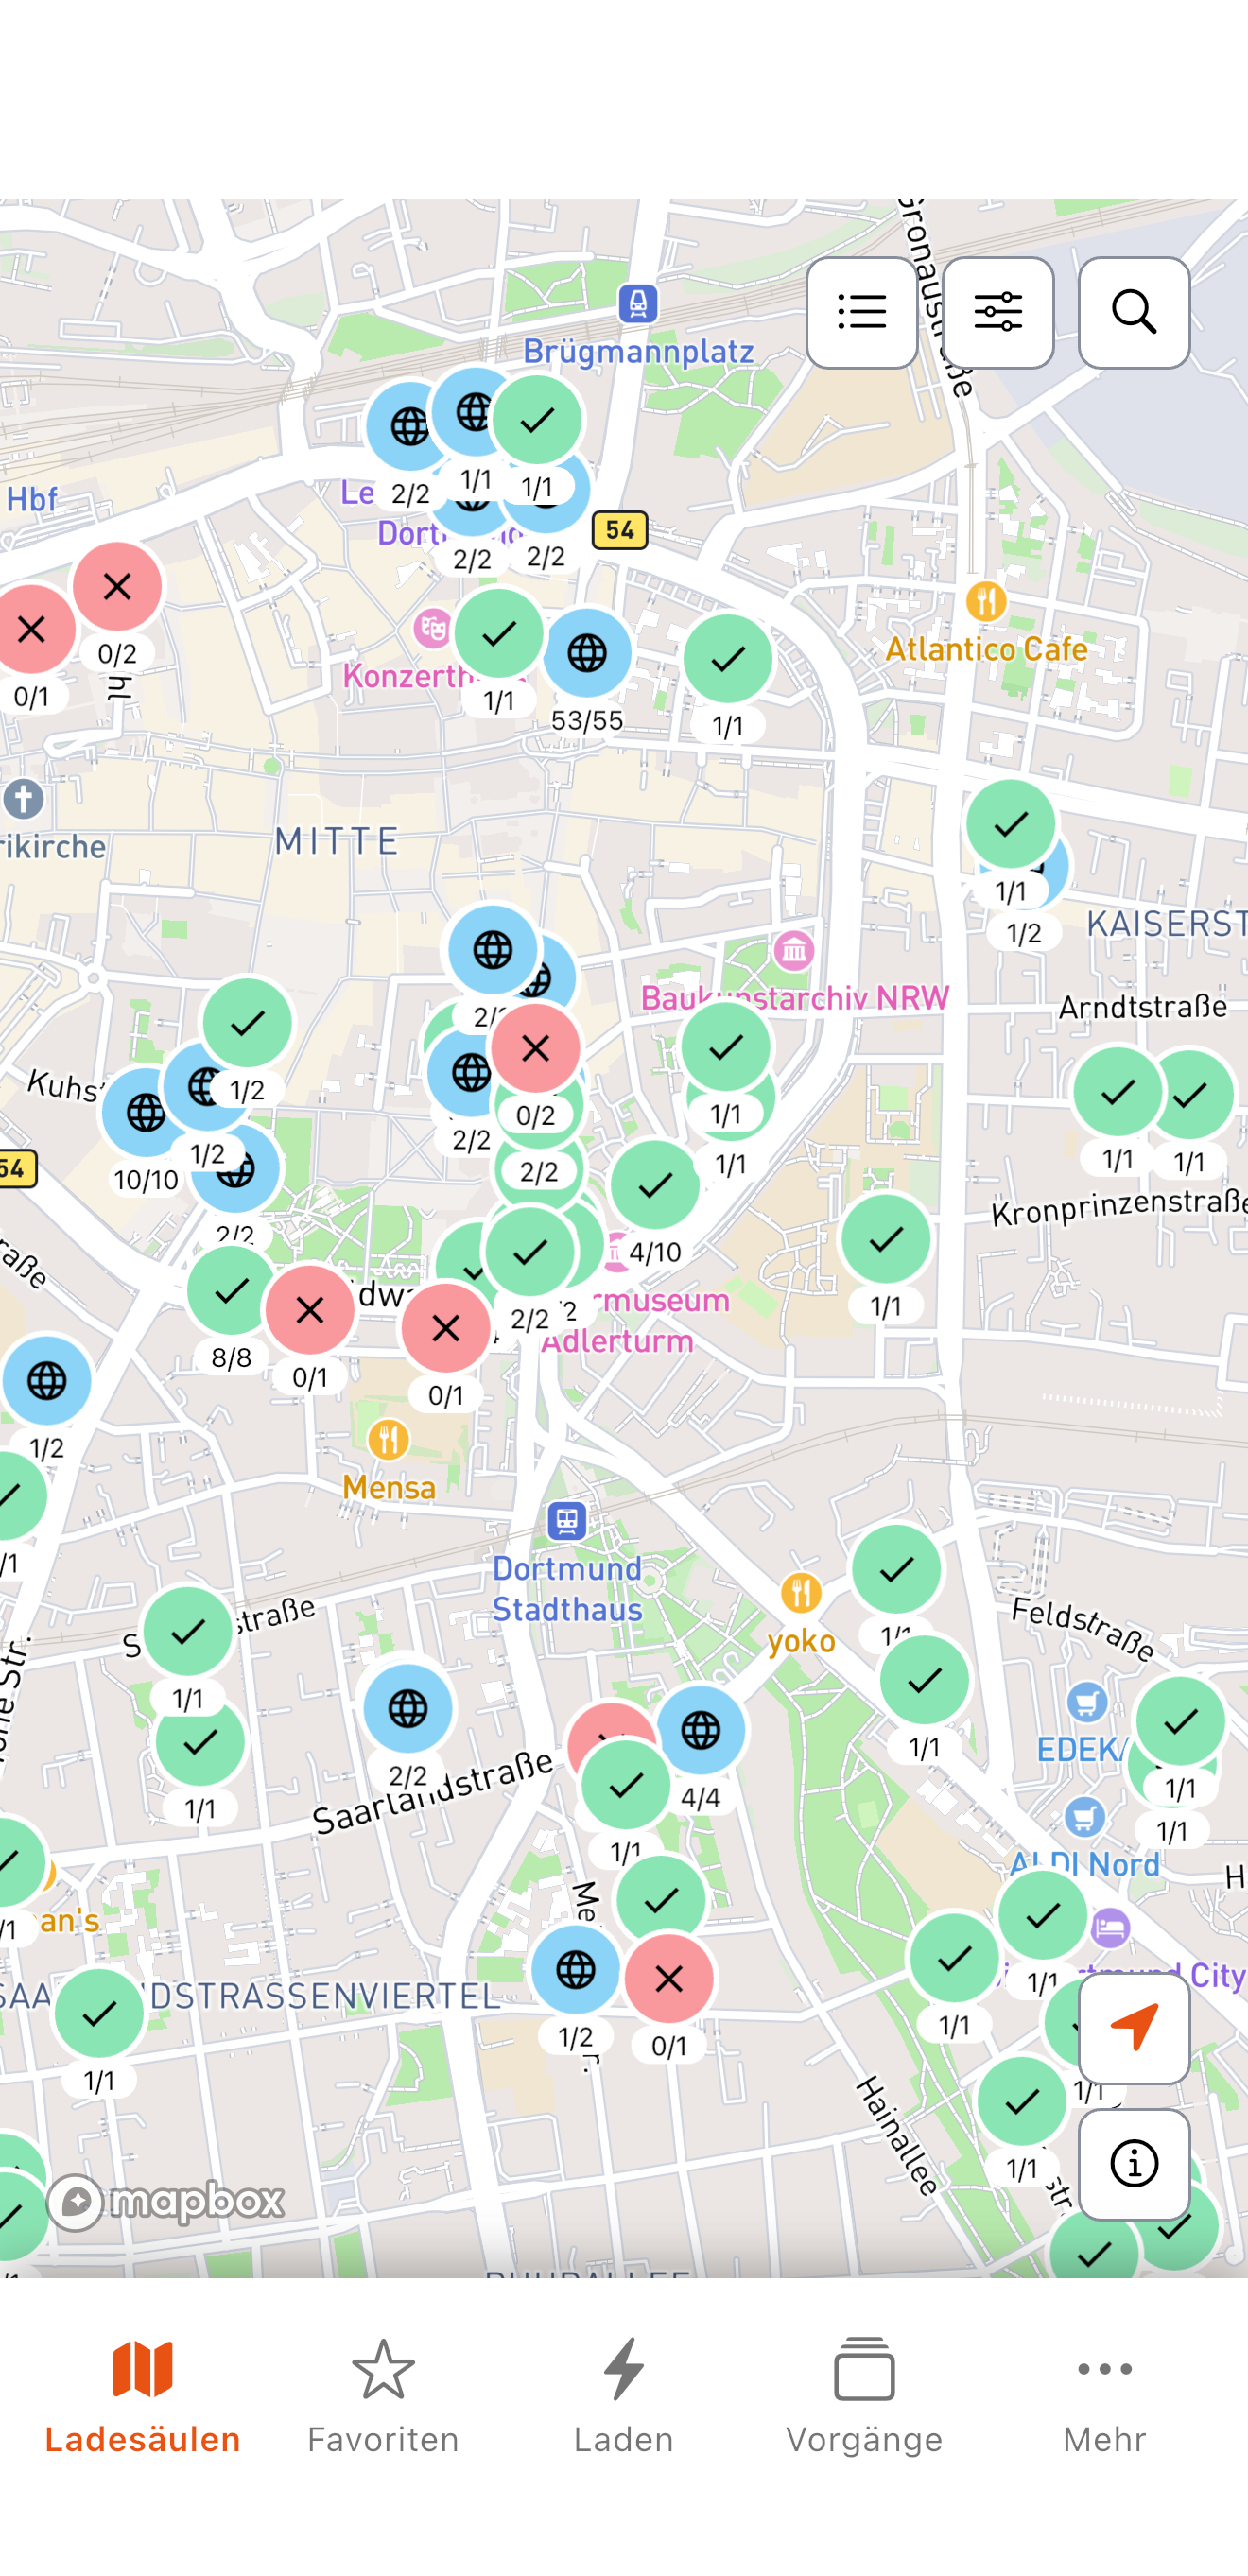Select the 1/1 marker near Kronprinzenstraße
Image resolution: width=1248 pixels, height=2576 pixels.
(x=885, y=1240)
